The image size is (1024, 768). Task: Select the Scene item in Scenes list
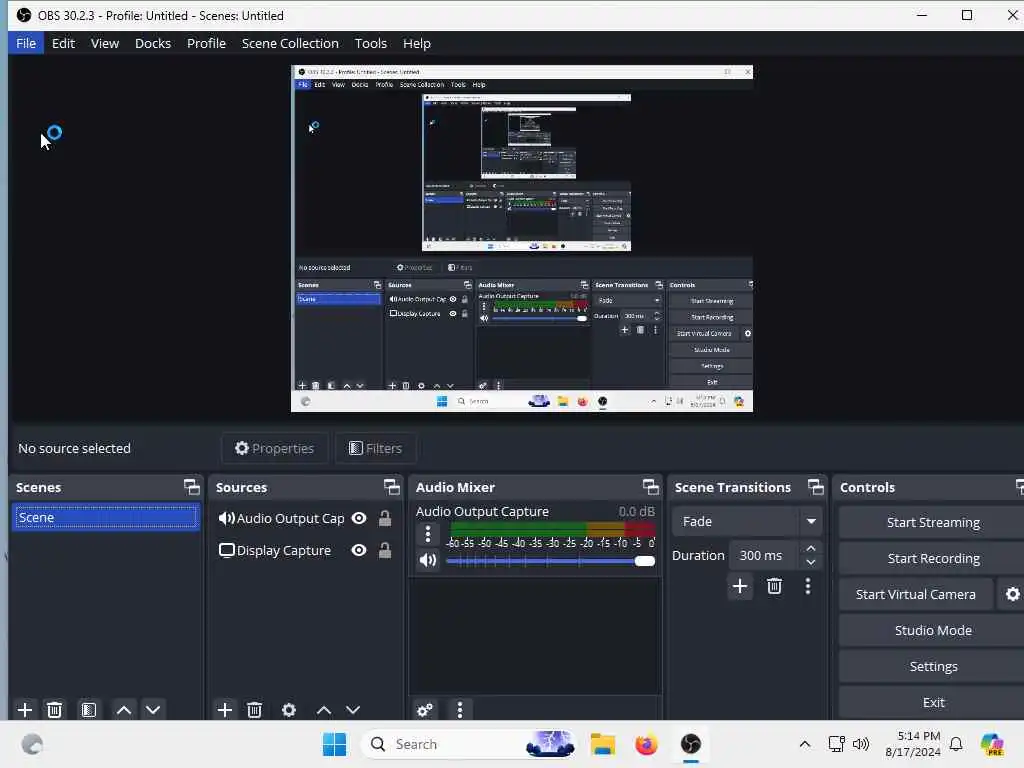pos(105,517)
